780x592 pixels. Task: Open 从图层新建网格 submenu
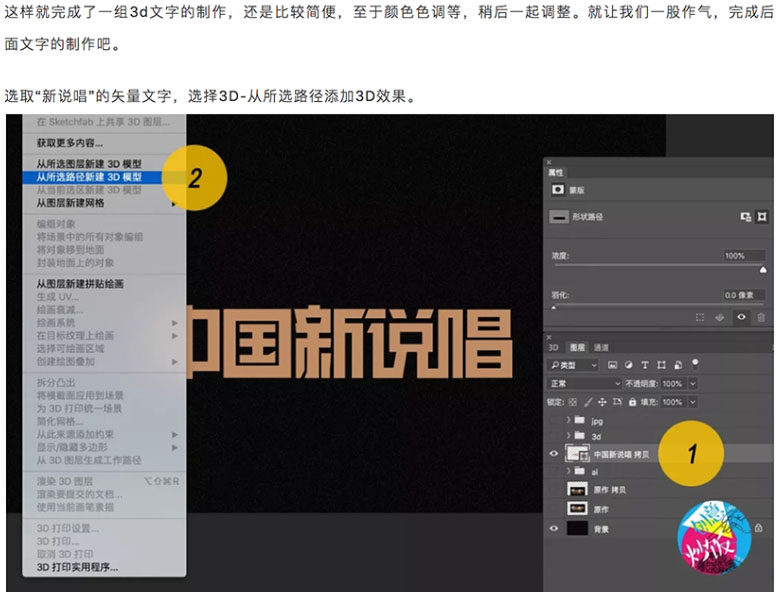pyautogui.click(x=104, y=203)
